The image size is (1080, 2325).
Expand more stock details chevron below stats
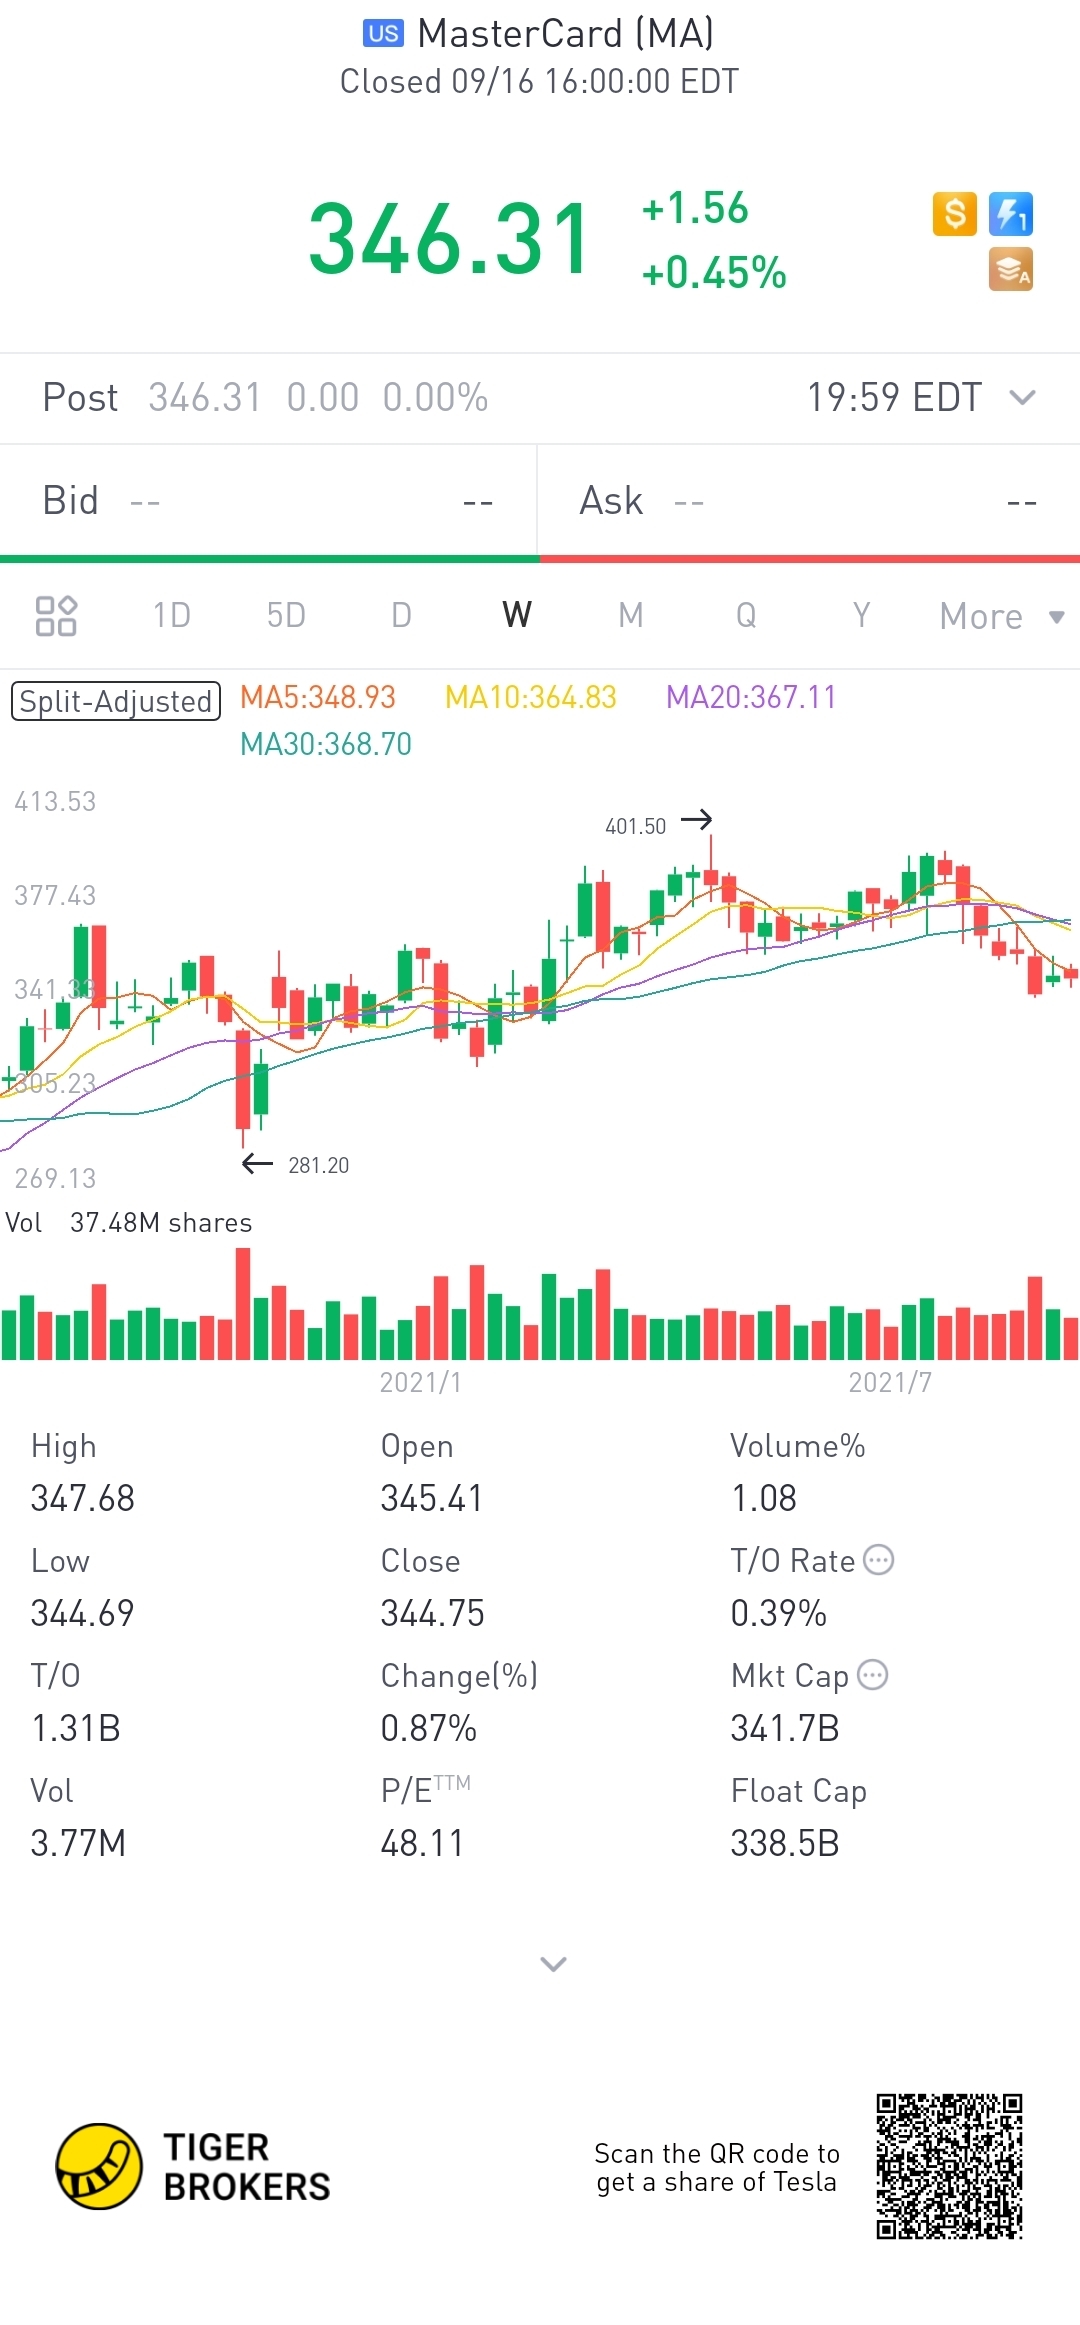click(553, 1964)
